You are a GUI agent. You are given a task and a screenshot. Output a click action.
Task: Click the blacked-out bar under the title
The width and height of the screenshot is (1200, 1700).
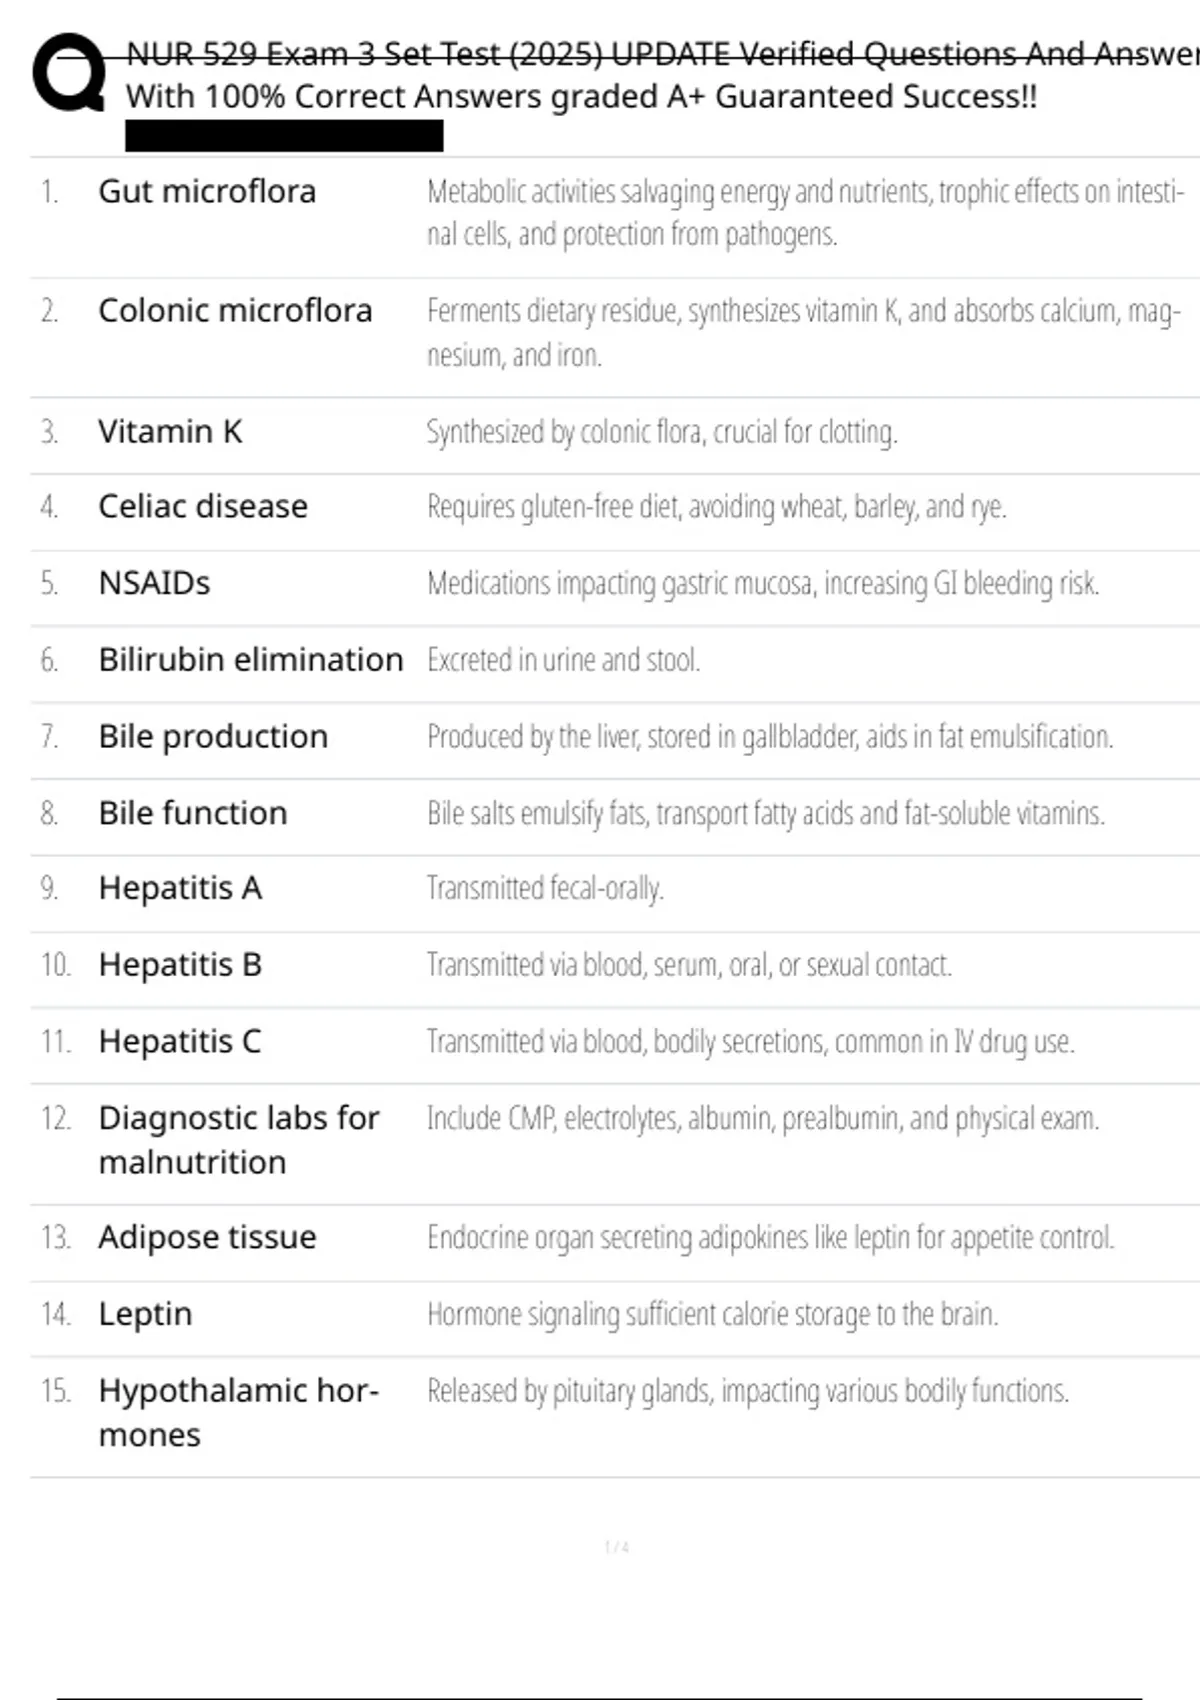284,136
